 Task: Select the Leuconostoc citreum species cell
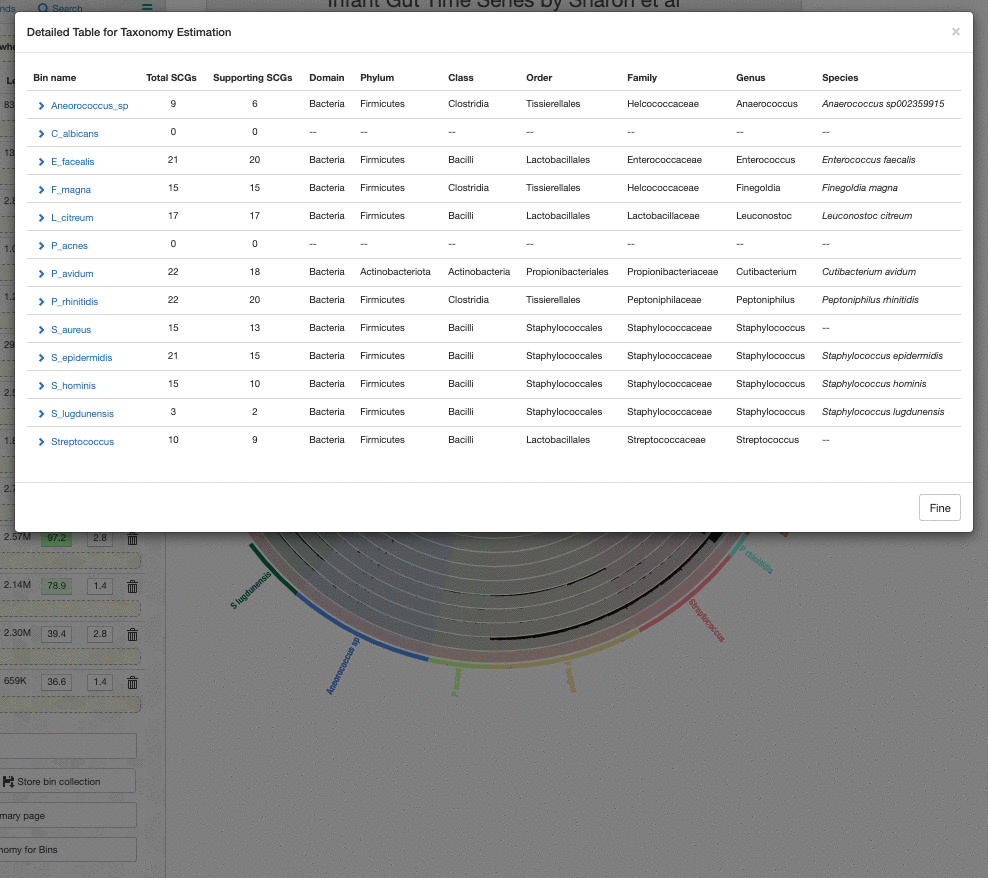tap(866, 216)
